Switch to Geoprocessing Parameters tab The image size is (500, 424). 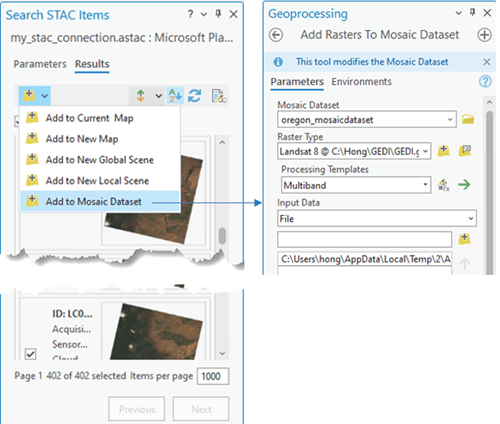pos(297,82)
